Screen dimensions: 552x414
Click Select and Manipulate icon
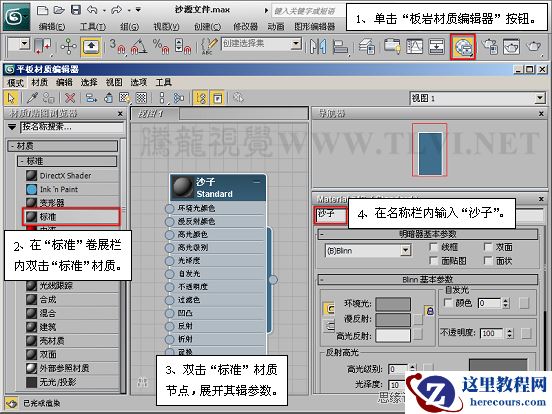coord(69,47)
